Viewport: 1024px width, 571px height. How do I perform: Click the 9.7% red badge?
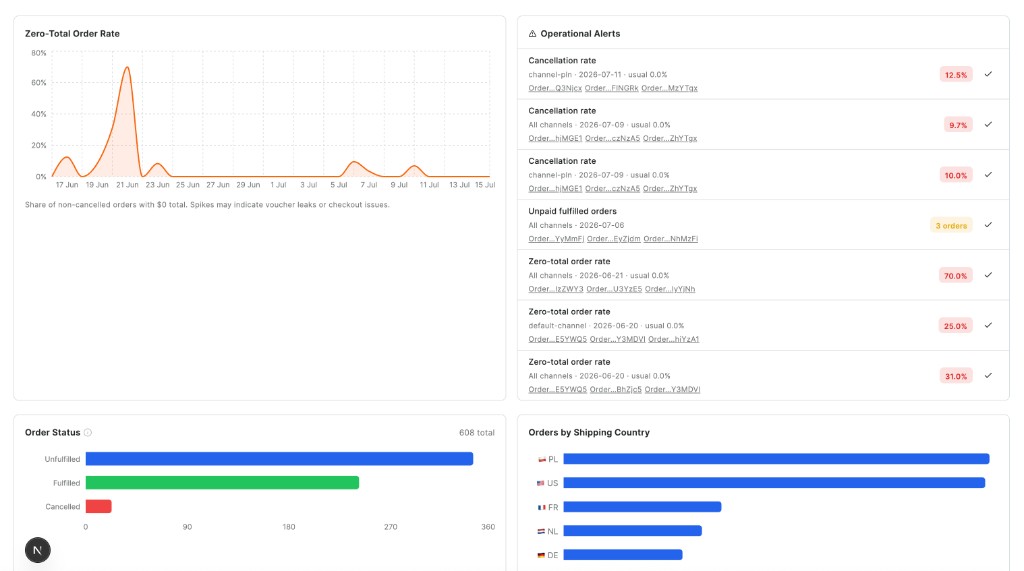[x=958, y=125]
